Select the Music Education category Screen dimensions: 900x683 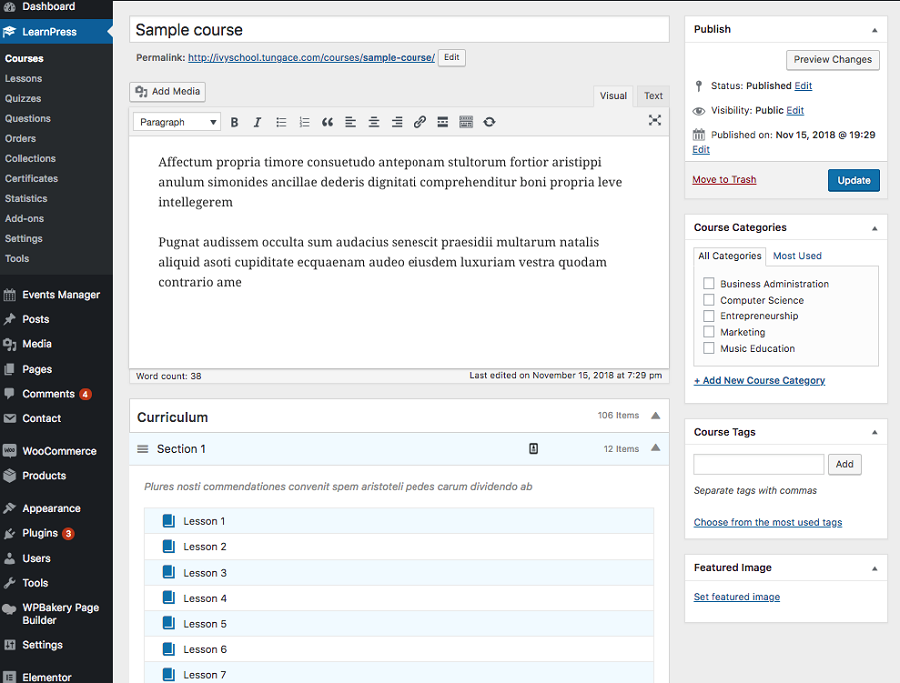(709, 349)
